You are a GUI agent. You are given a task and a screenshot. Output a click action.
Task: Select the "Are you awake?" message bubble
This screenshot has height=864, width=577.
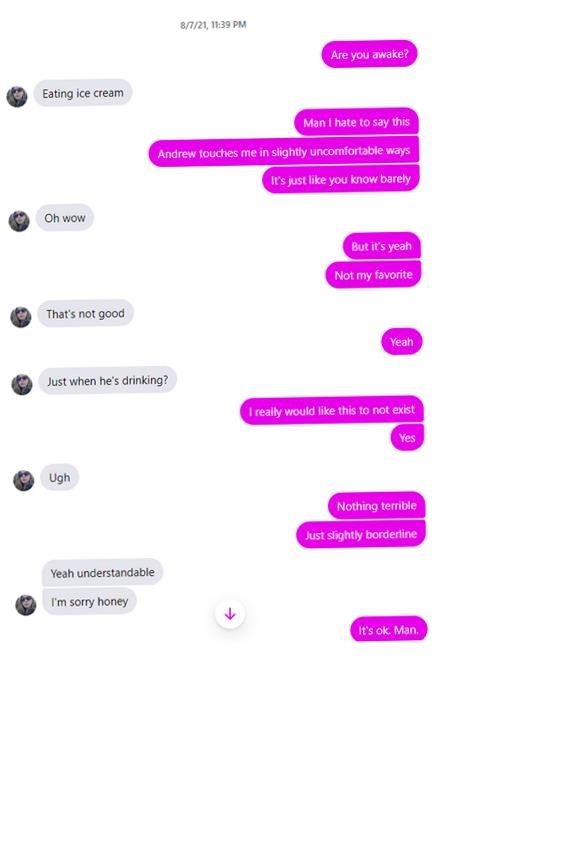tap(369, 54)
